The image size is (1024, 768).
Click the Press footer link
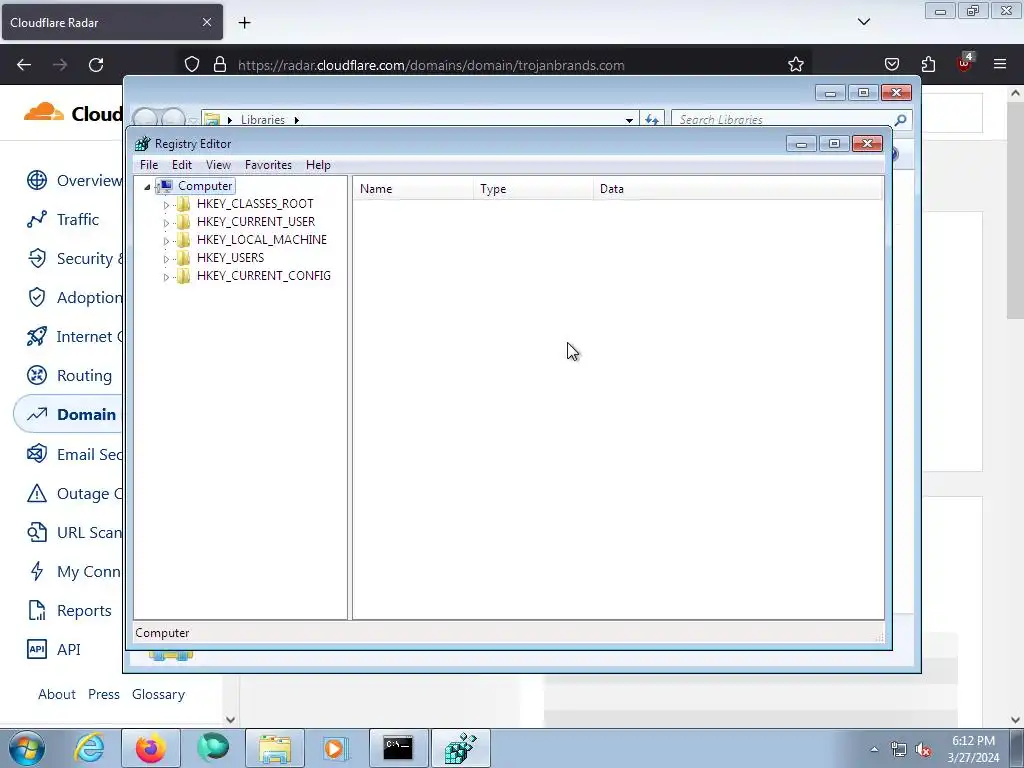pyautogui.click(x=104, y=694)
